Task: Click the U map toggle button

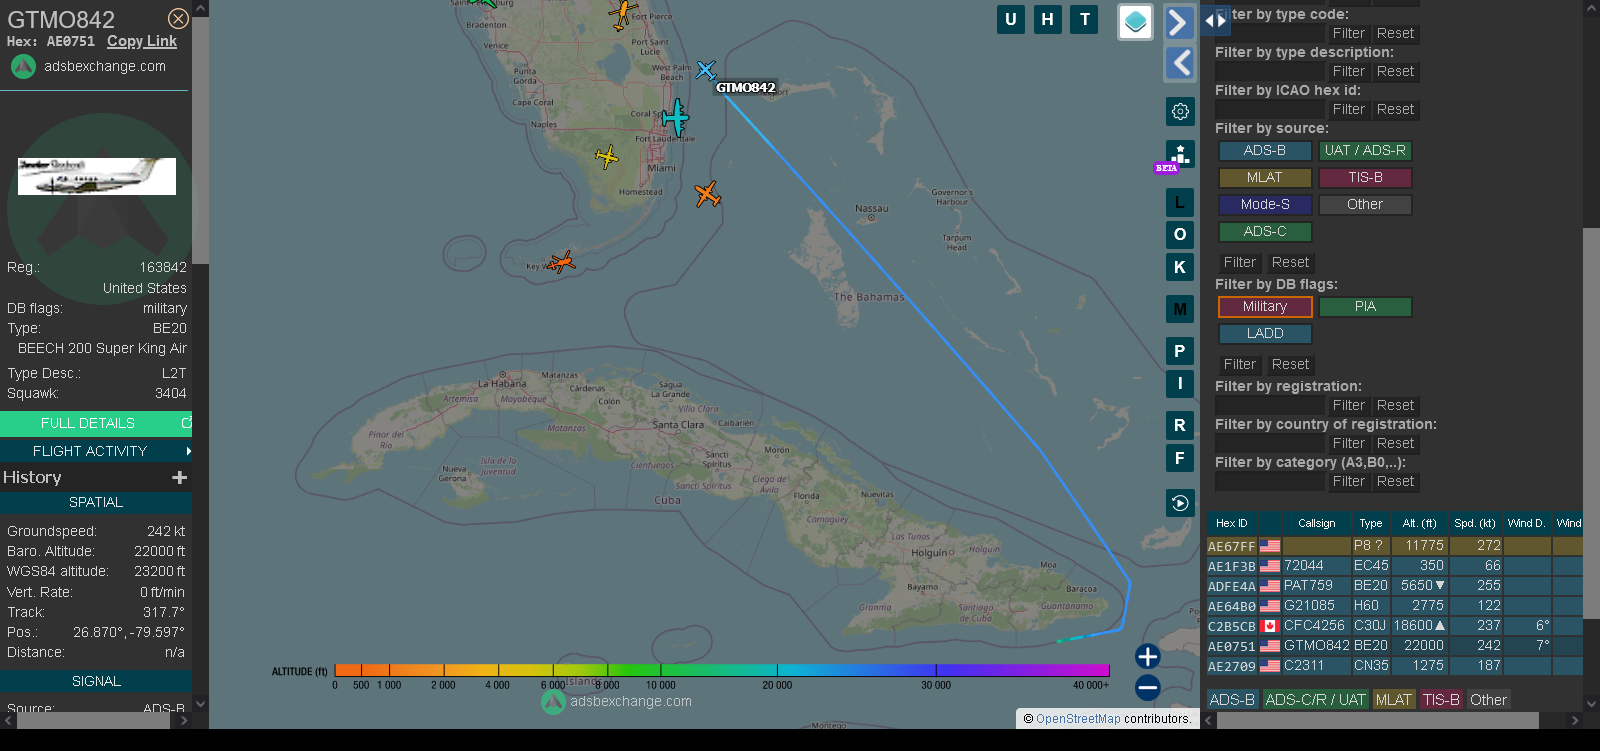Action: (1011, 19)
